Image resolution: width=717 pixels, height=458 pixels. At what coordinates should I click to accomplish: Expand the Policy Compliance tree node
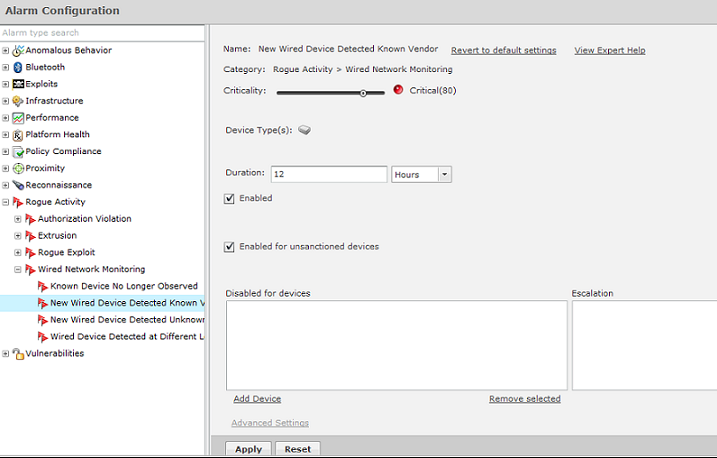click(x=5, y=152)
